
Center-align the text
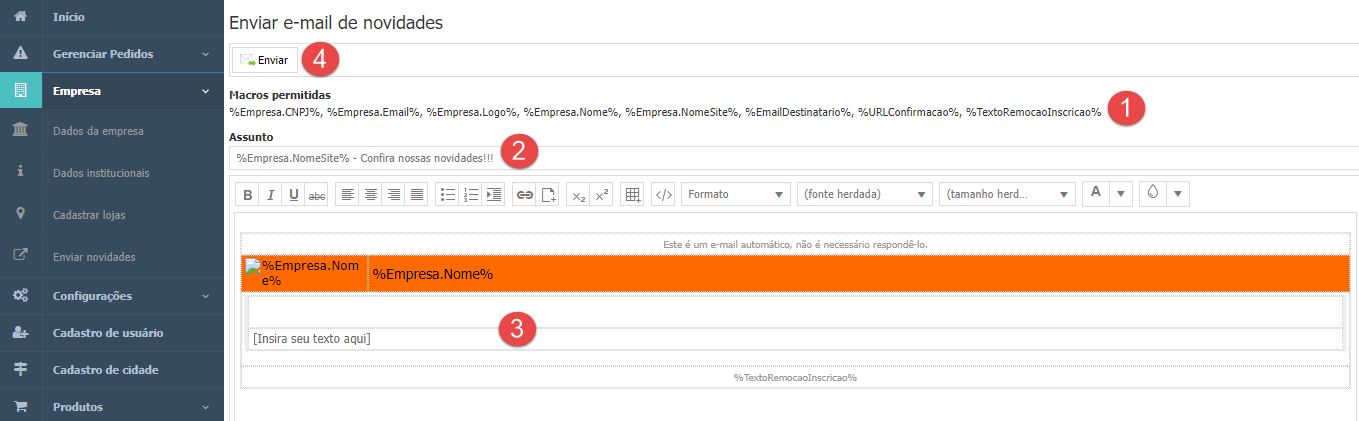tap(371, 195)
